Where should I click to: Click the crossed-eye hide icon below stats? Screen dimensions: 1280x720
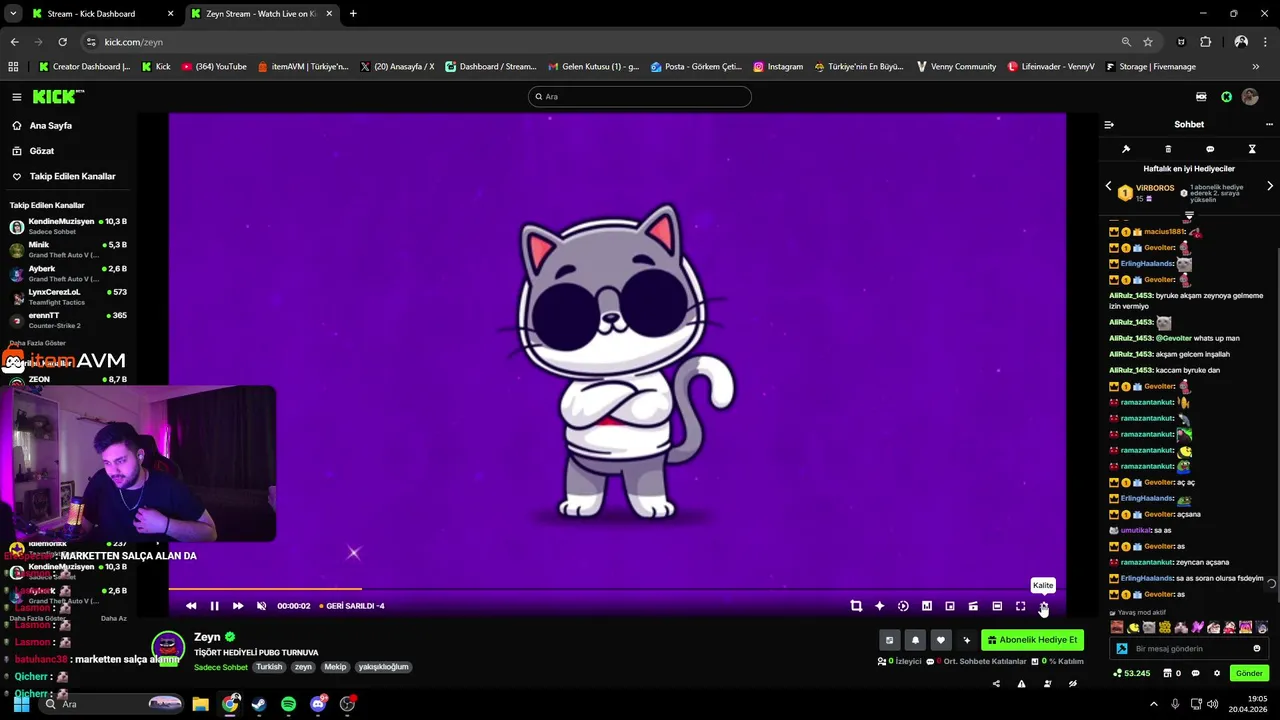pos(1072,684)
